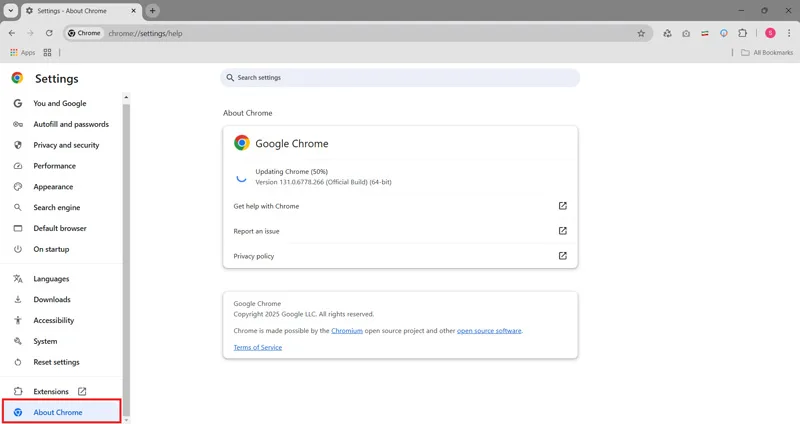Screen dimensions: 800x424
Task: Click the Version 131.0.6778.266 text
Action: pos(323,182)
